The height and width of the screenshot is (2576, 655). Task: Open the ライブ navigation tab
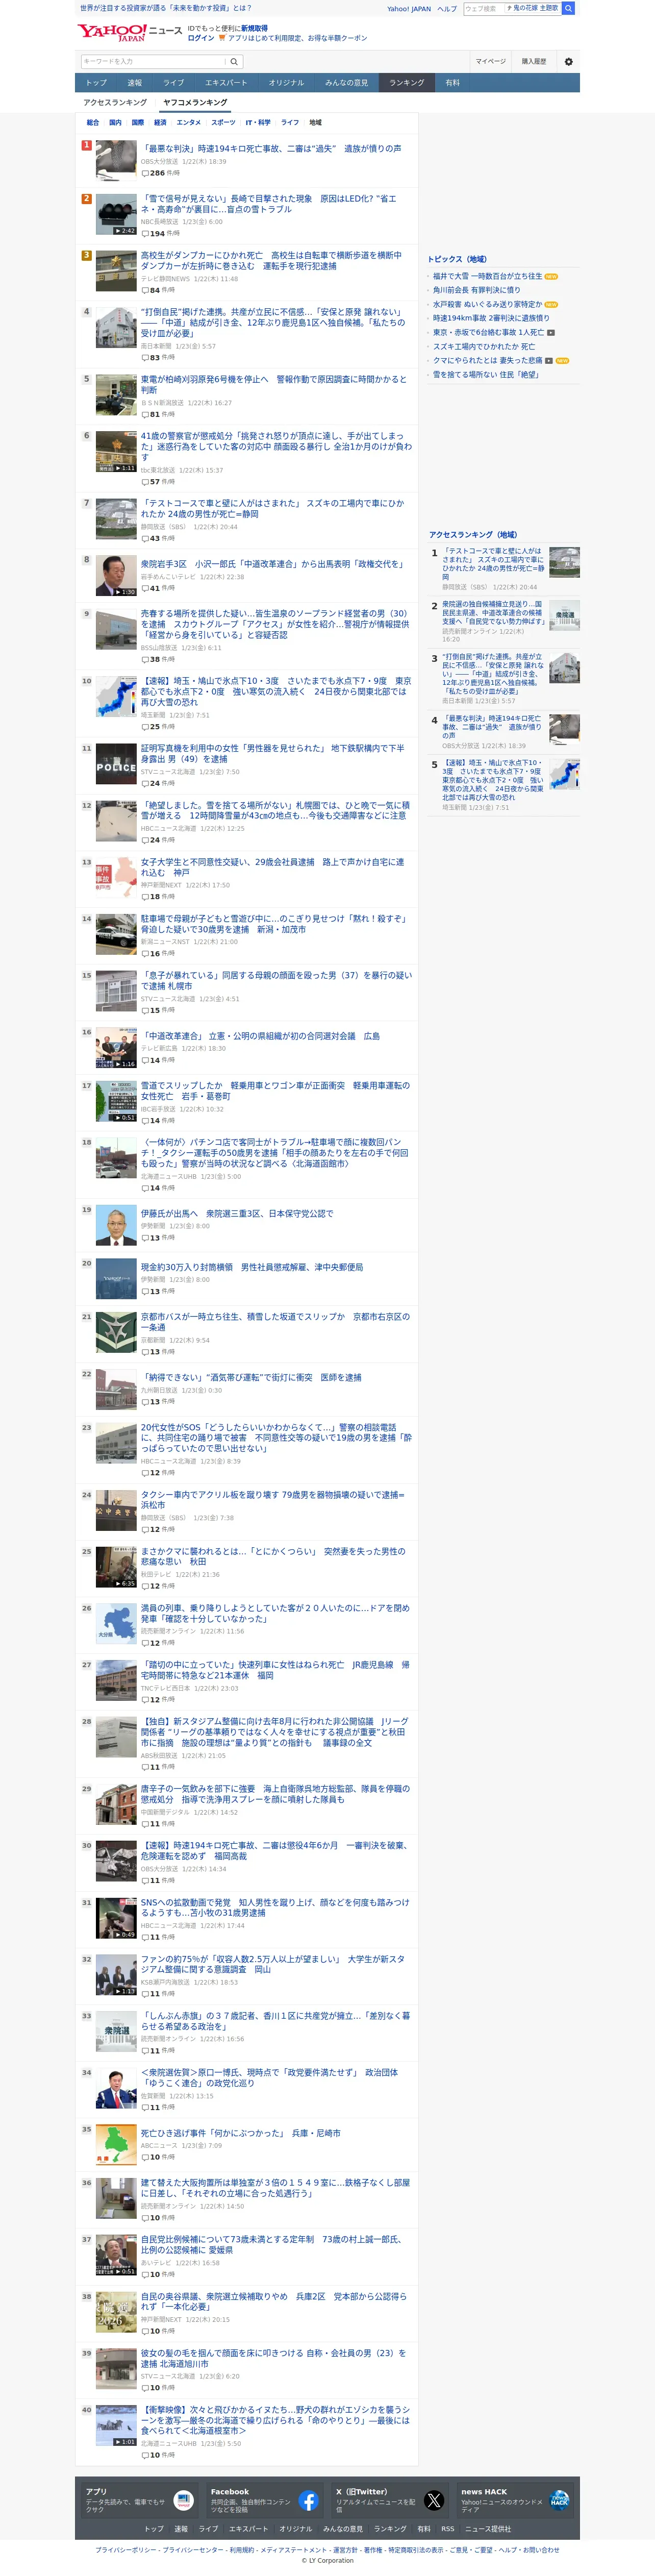tap(174, 83)
